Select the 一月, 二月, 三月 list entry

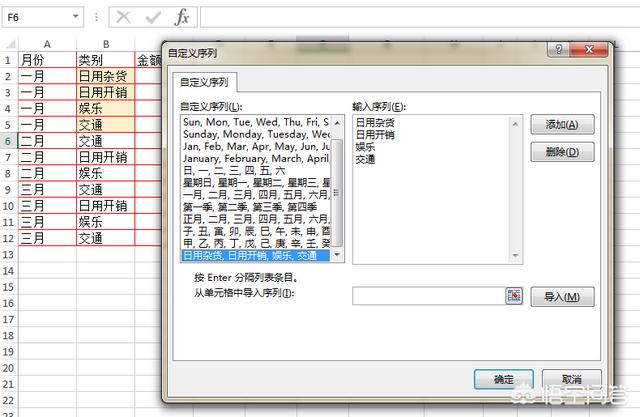[256, 195]
